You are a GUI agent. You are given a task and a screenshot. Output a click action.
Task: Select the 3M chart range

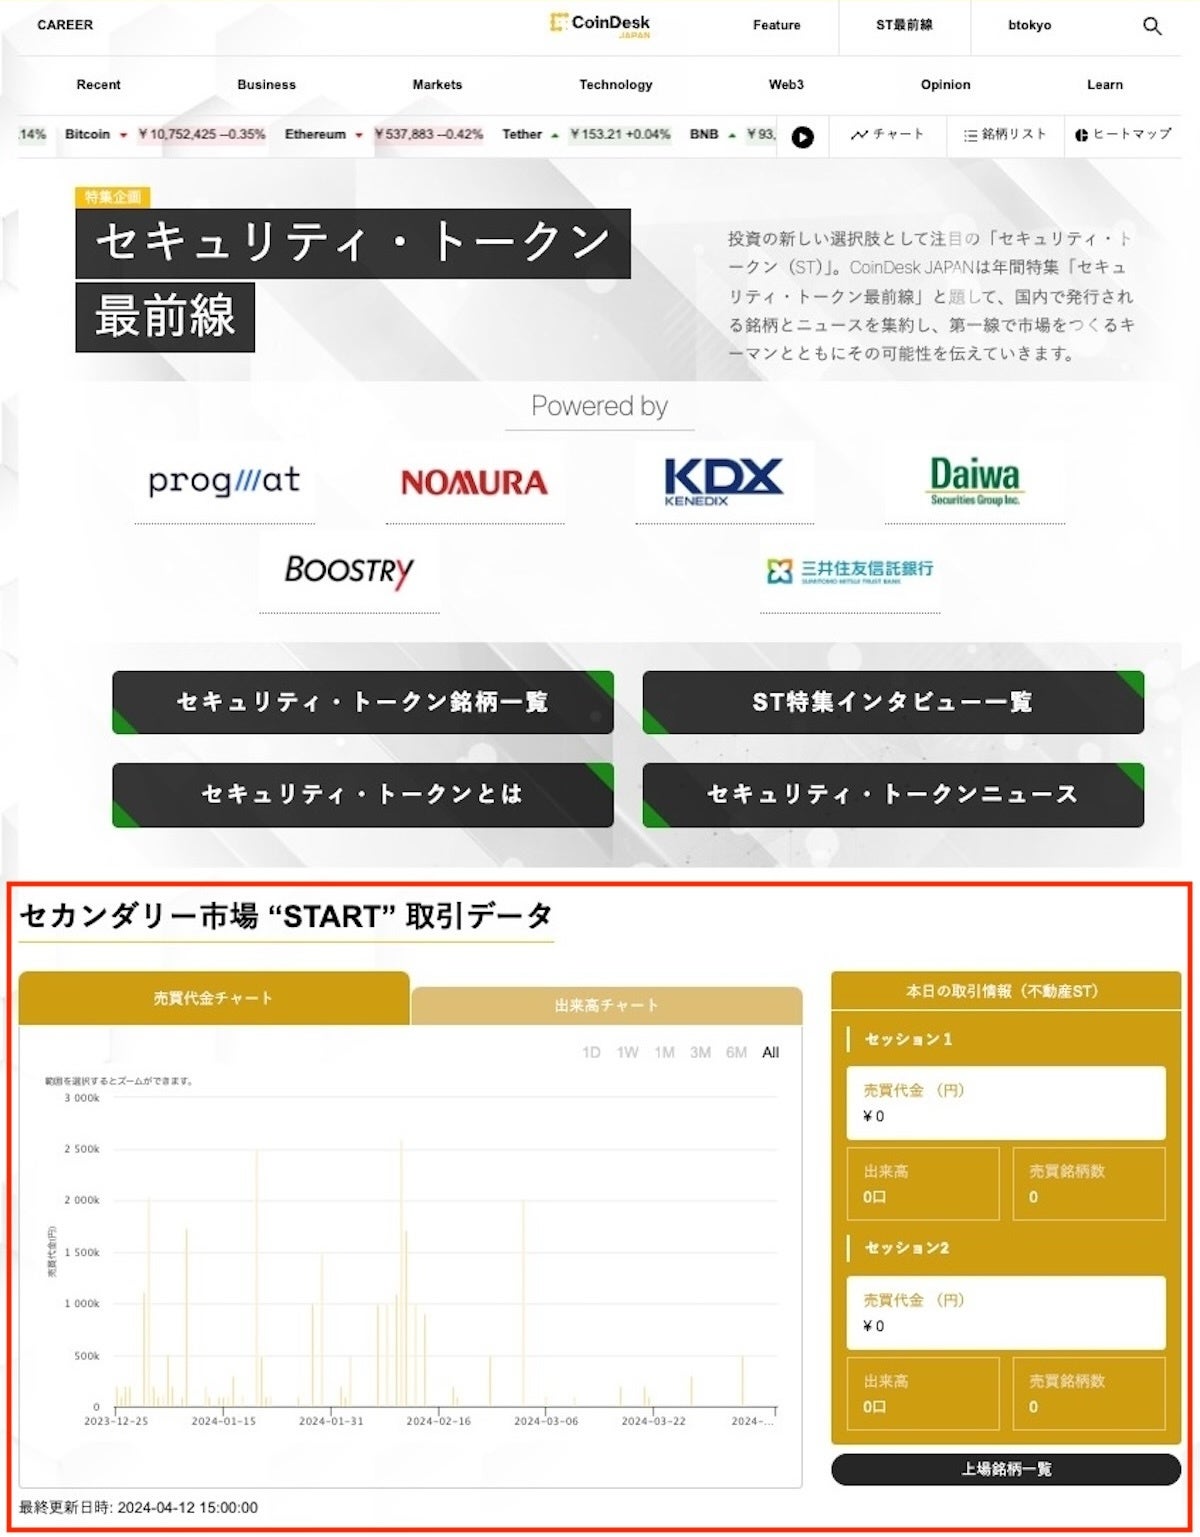[x=700, y=1052]
